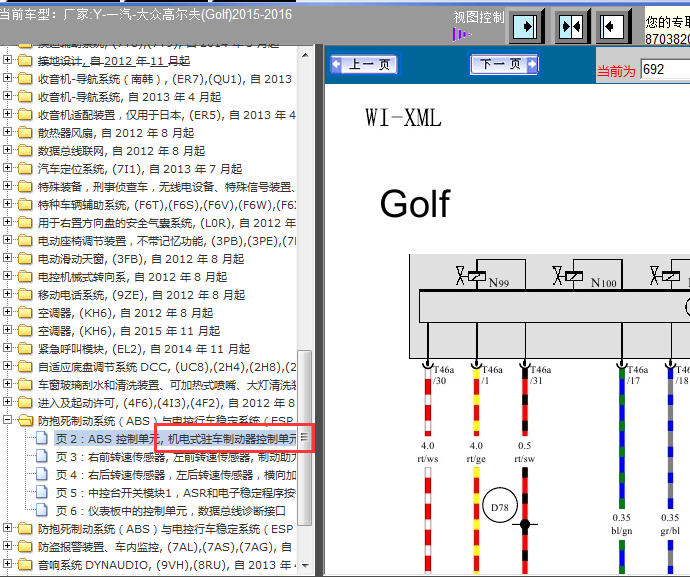Expand the 接地设计 自2012年11月起 folder
Screen dimensions: 690x577
(x=7, y=59)
